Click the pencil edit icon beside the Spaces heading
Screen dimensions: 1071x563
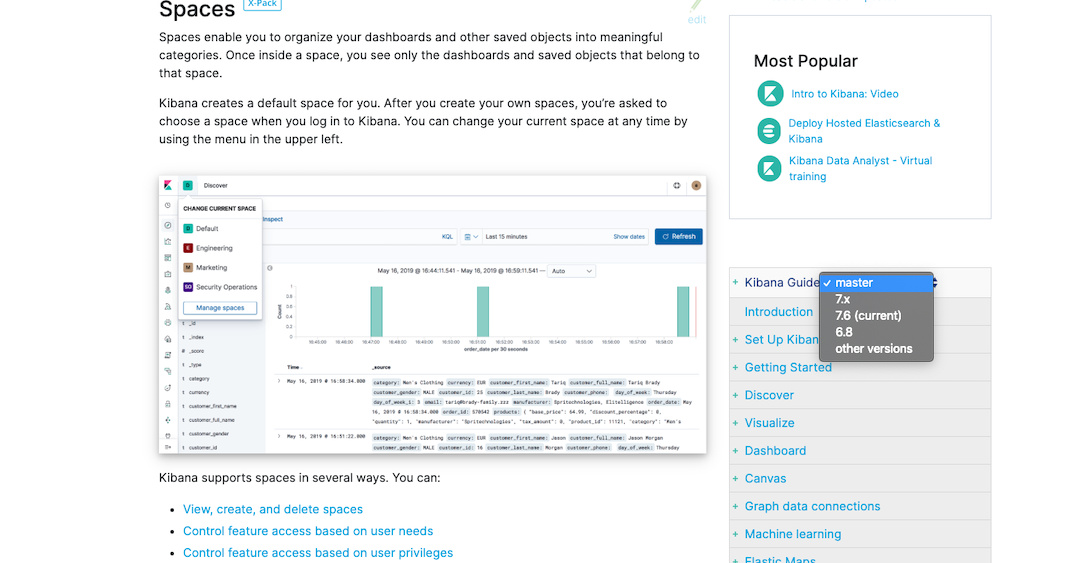click(x=695, y=5)
